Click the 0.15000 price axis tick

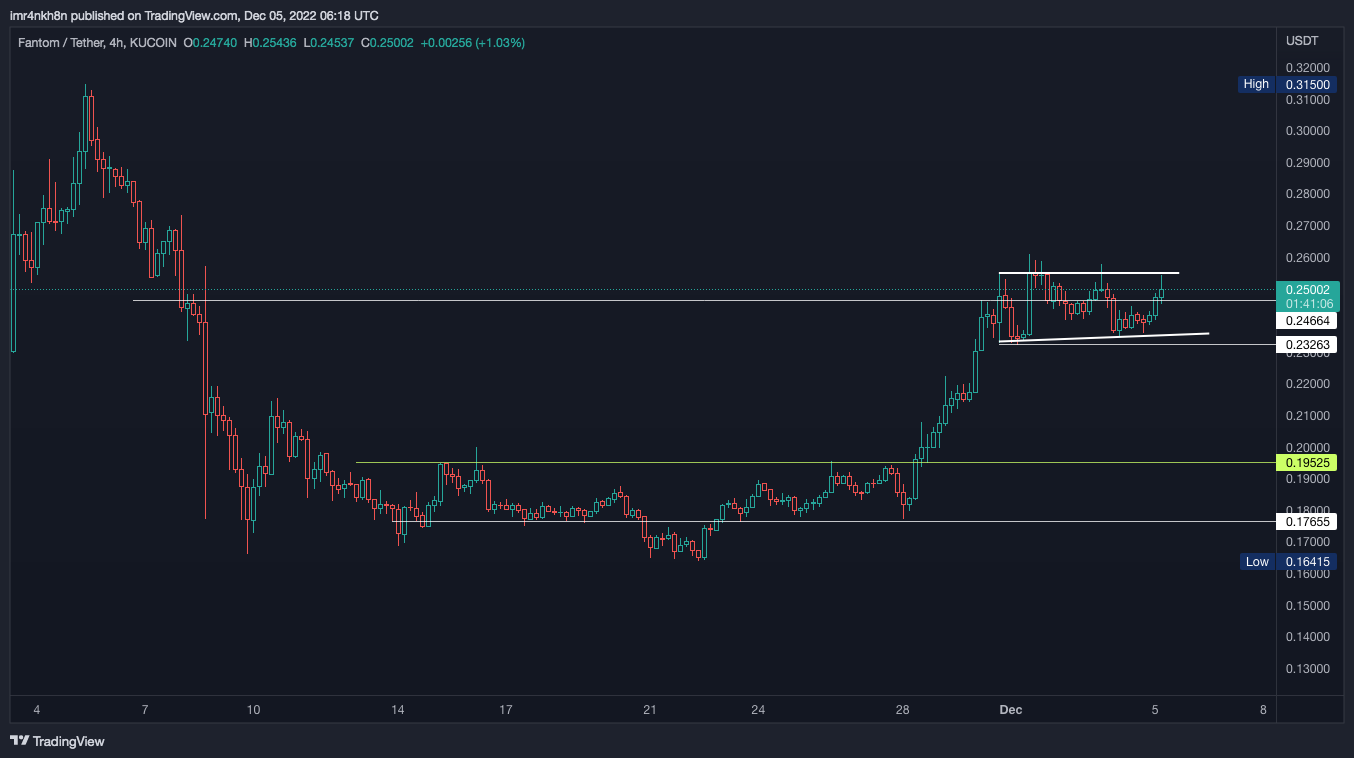(x=1307, y=606)
